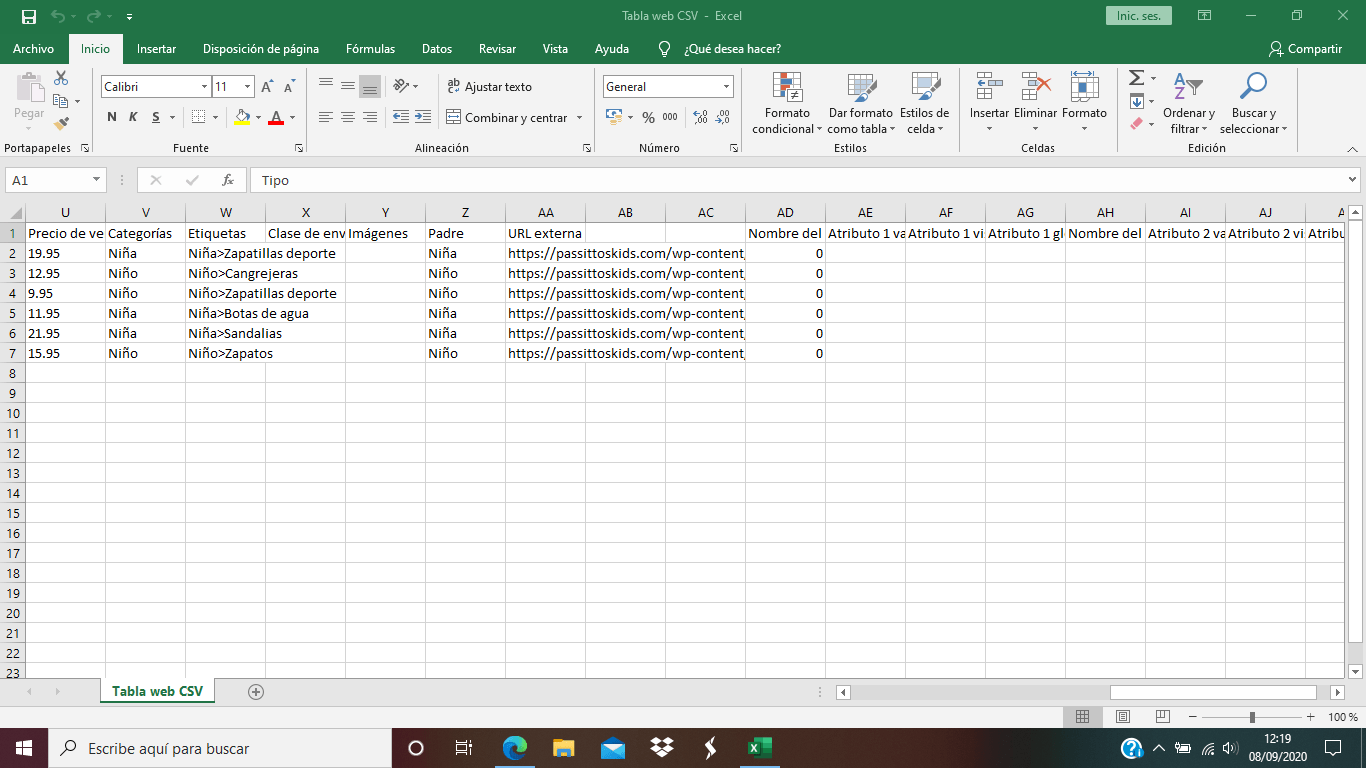Select the Tabla web CSV sheet tab

point(157,692)
